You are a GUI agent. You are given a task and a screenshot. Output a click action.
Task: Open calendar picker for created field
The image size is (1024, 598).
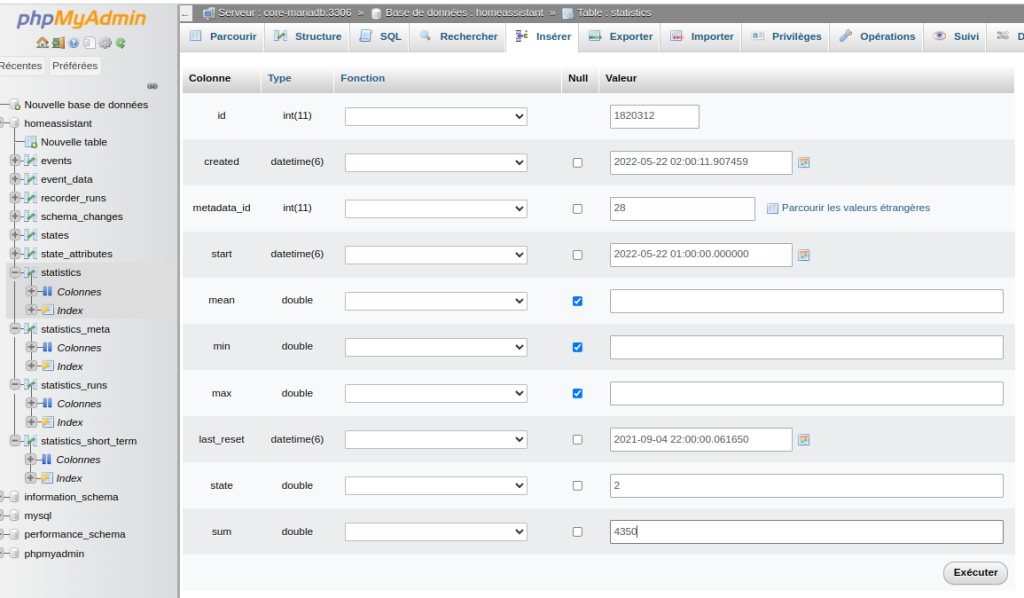(804, 163)
